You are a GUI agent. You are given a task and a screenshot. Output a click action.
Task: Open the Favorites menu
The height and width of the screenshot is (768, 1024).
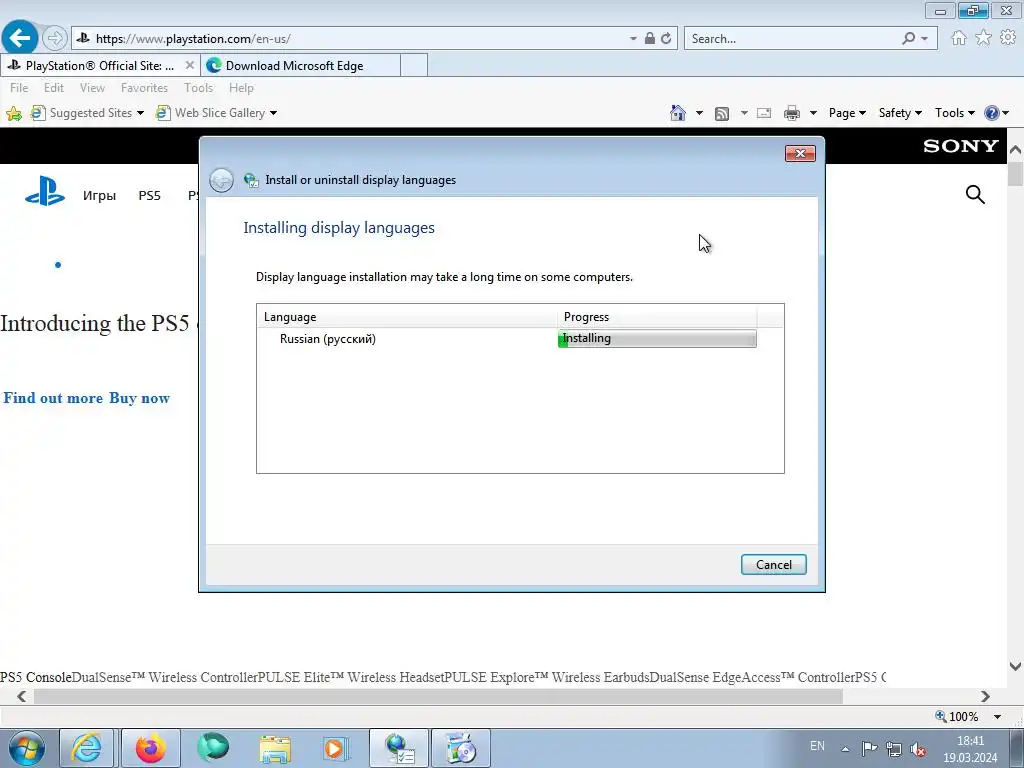144,88
